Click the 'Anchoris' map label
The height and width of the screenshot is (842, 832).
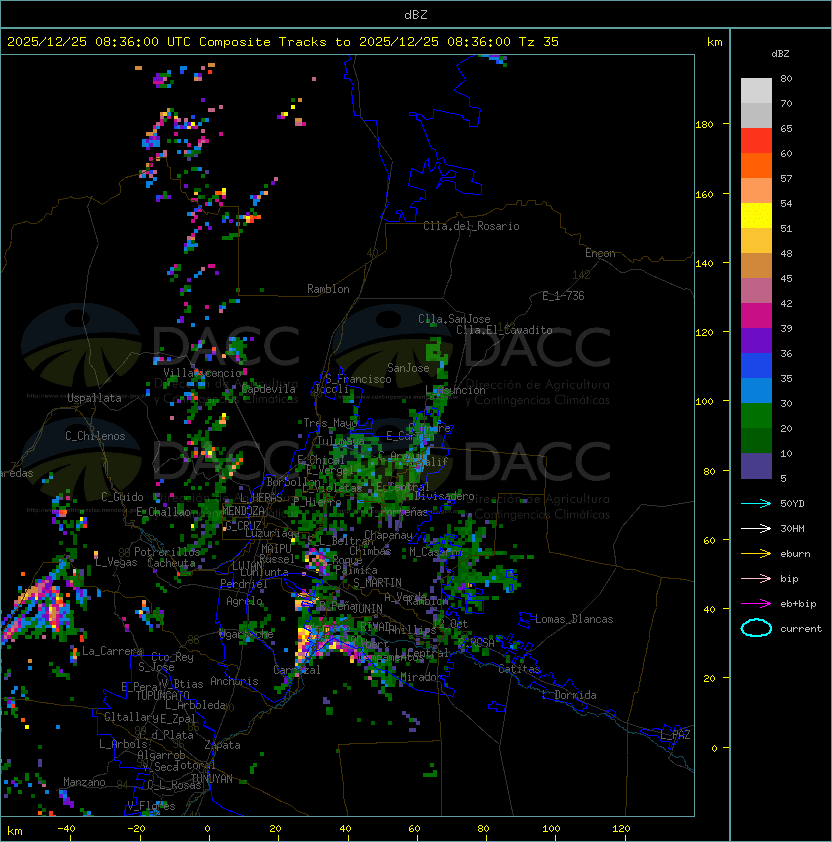tap(234, 681)
